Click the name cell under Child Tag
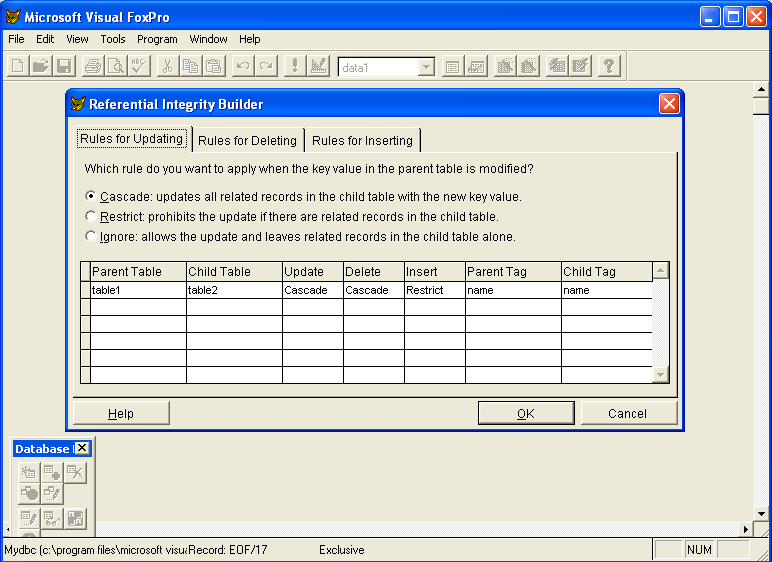This screenshot has height=562, width=772. pos(607,290)
